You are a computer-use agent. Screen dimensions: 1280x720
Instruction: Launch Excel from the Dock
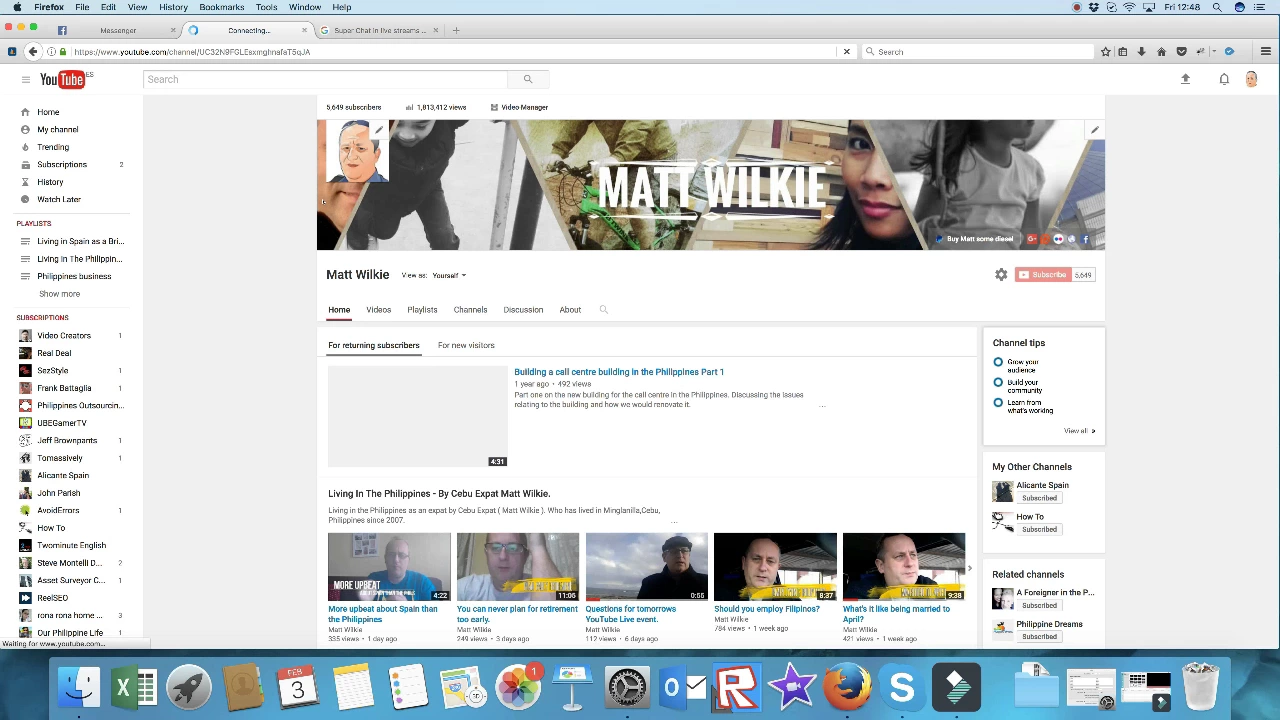pos(134,688)
